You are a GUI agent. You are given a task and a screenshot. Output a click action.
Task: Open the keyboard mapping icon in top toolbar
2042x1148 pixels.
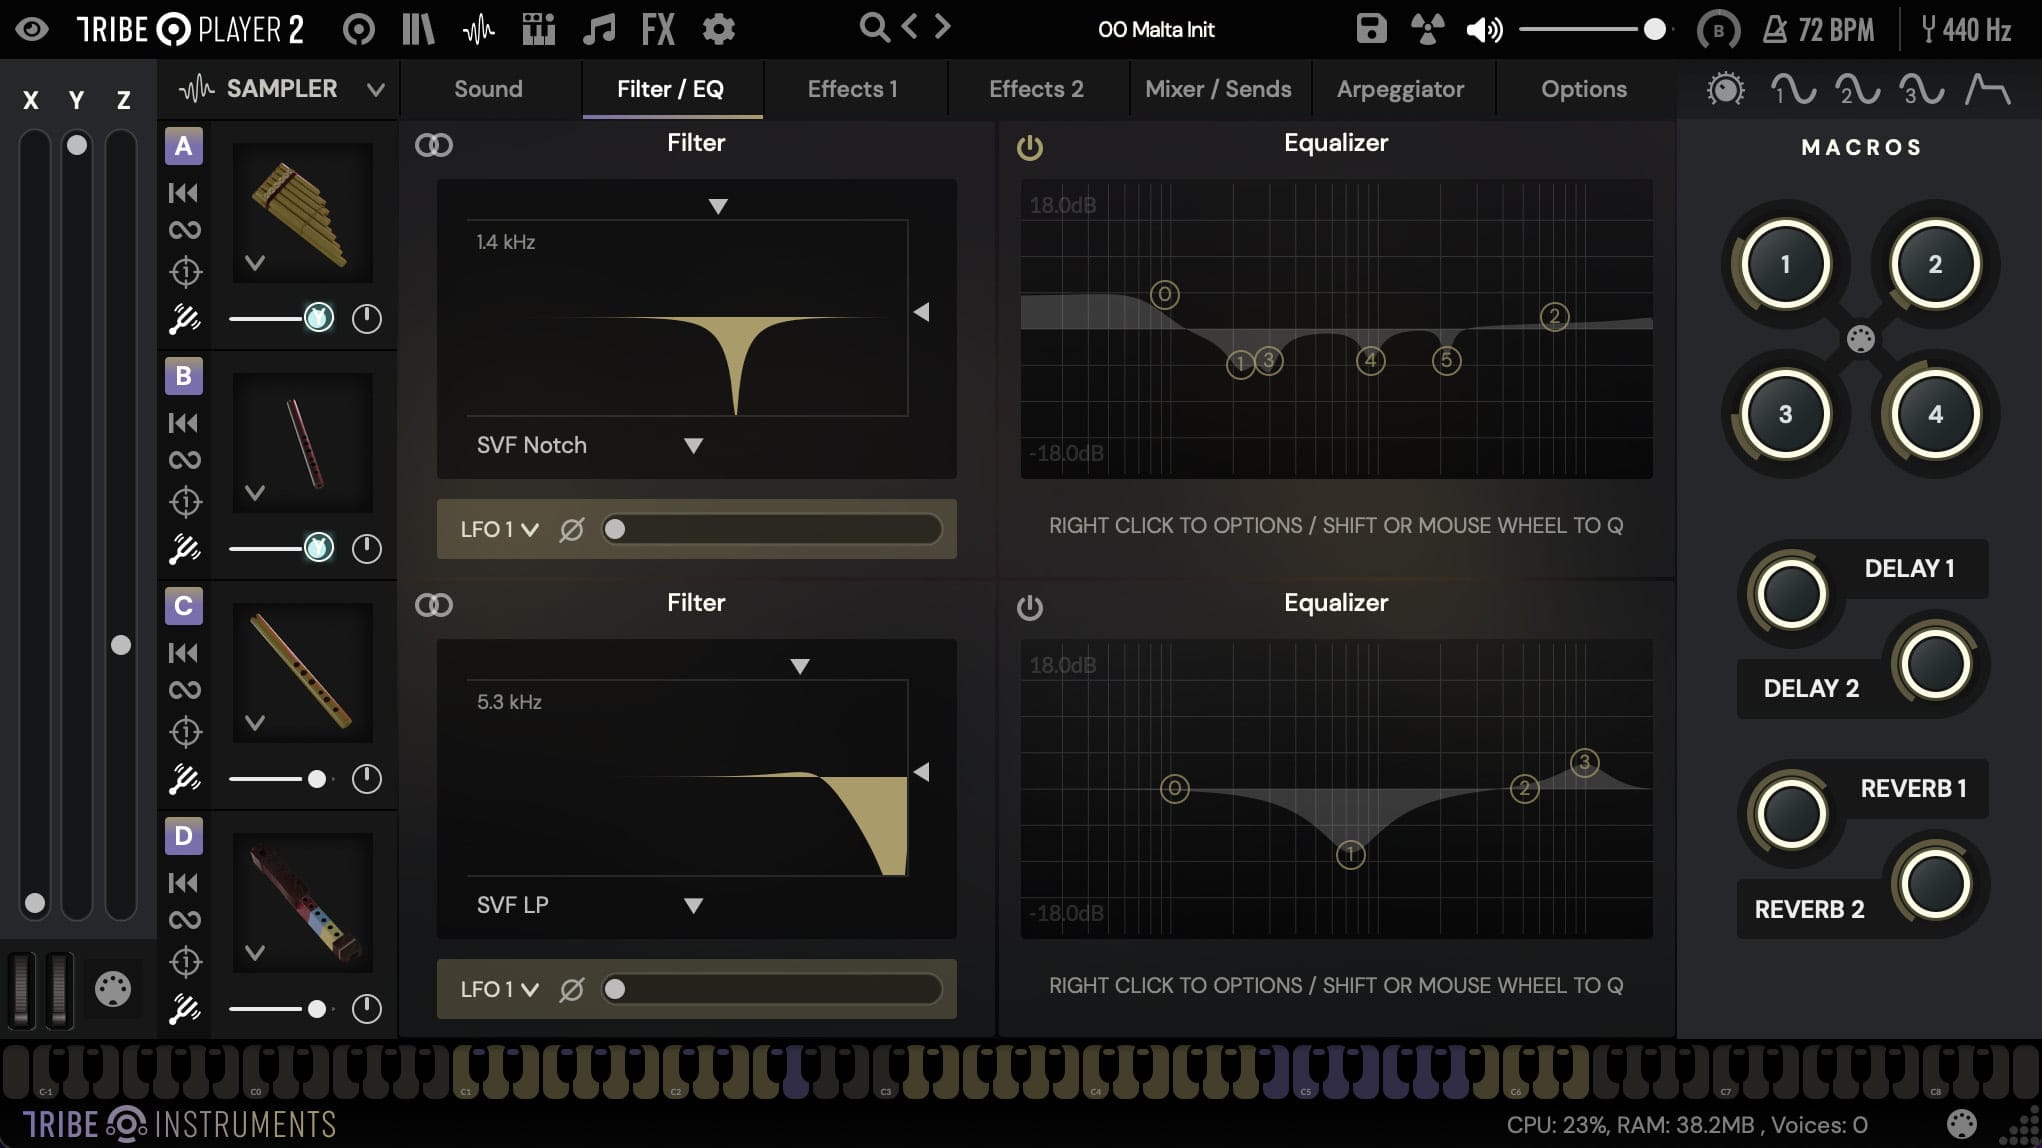[x=539, y=29]
